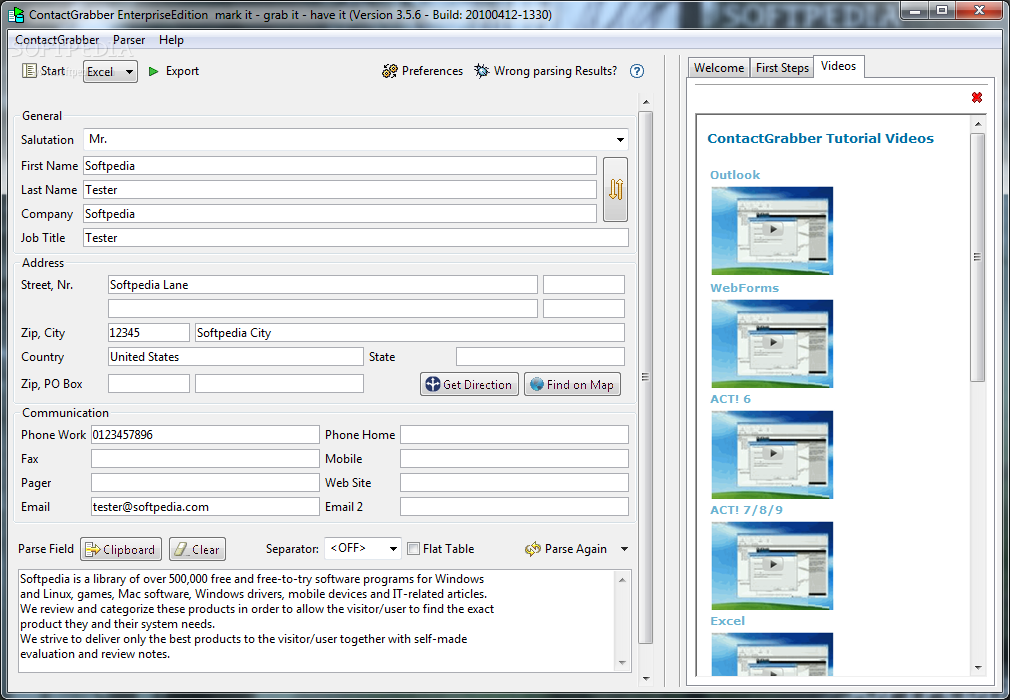Click the Mobile input field
Screen dimensions: 1010x700
pos(514,459)
